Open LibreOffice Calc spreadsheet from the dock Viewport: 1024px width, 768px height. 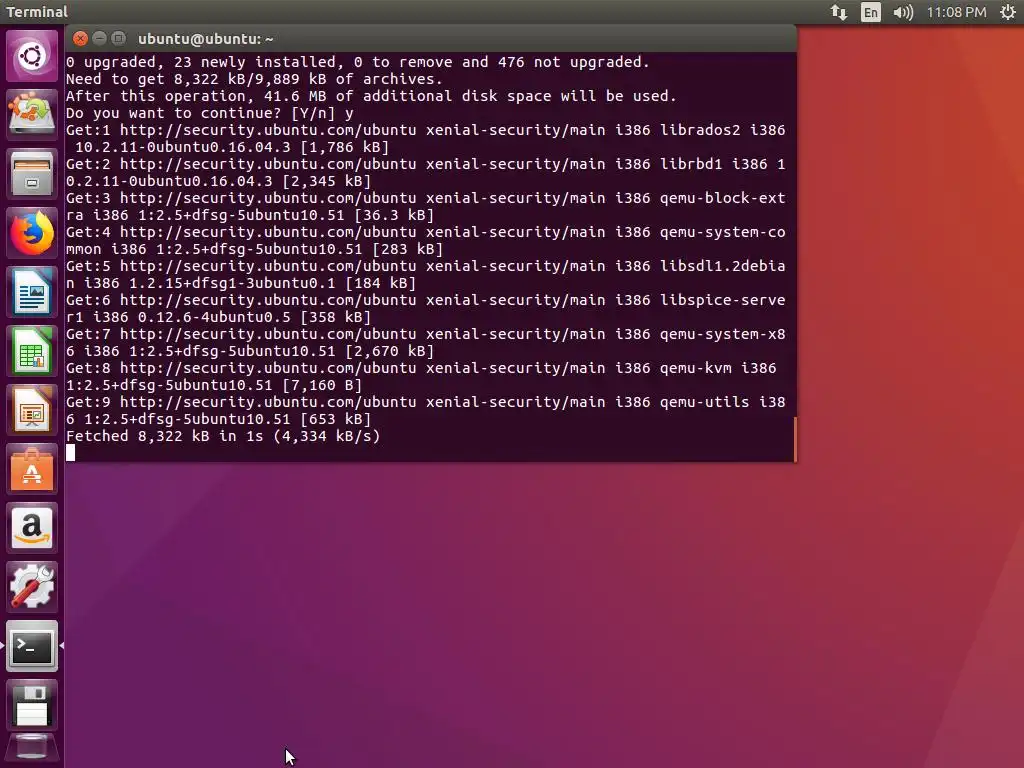coord(32,351)
